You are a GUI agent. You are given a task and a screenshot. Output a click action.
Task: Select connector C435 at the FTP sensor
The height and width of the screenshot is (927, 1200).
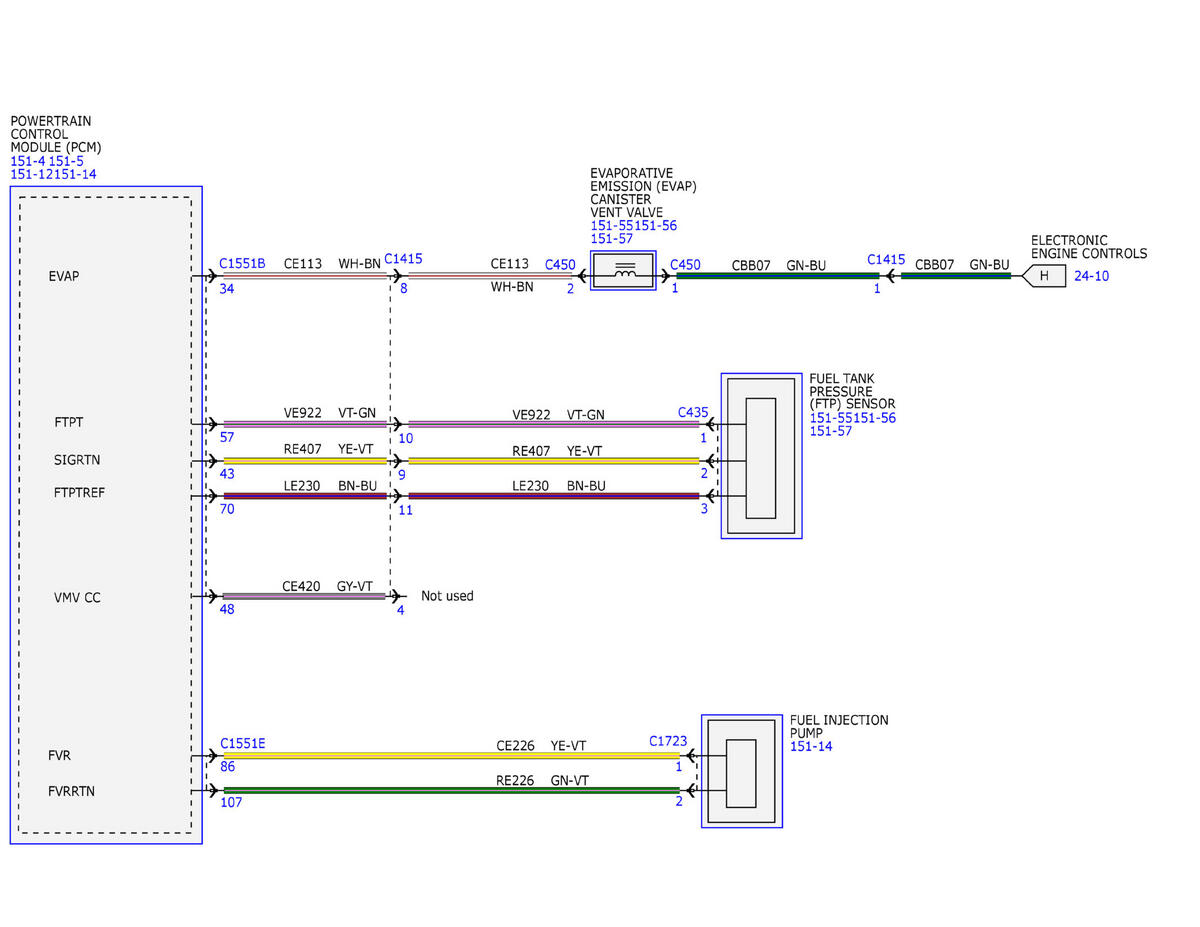(x=692, y=412)
